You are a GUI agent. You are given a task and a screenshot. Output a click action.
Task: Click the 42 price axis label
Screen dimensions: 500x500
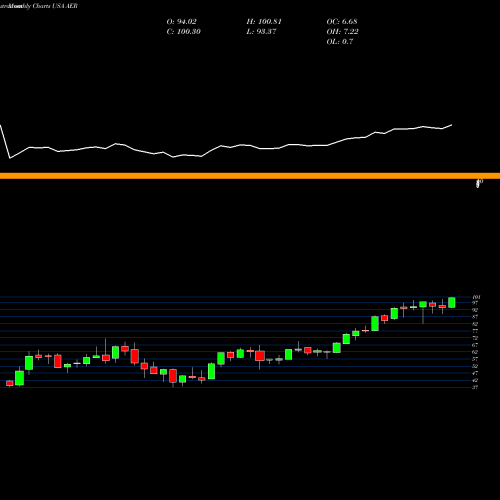click(x=475, y=380)
